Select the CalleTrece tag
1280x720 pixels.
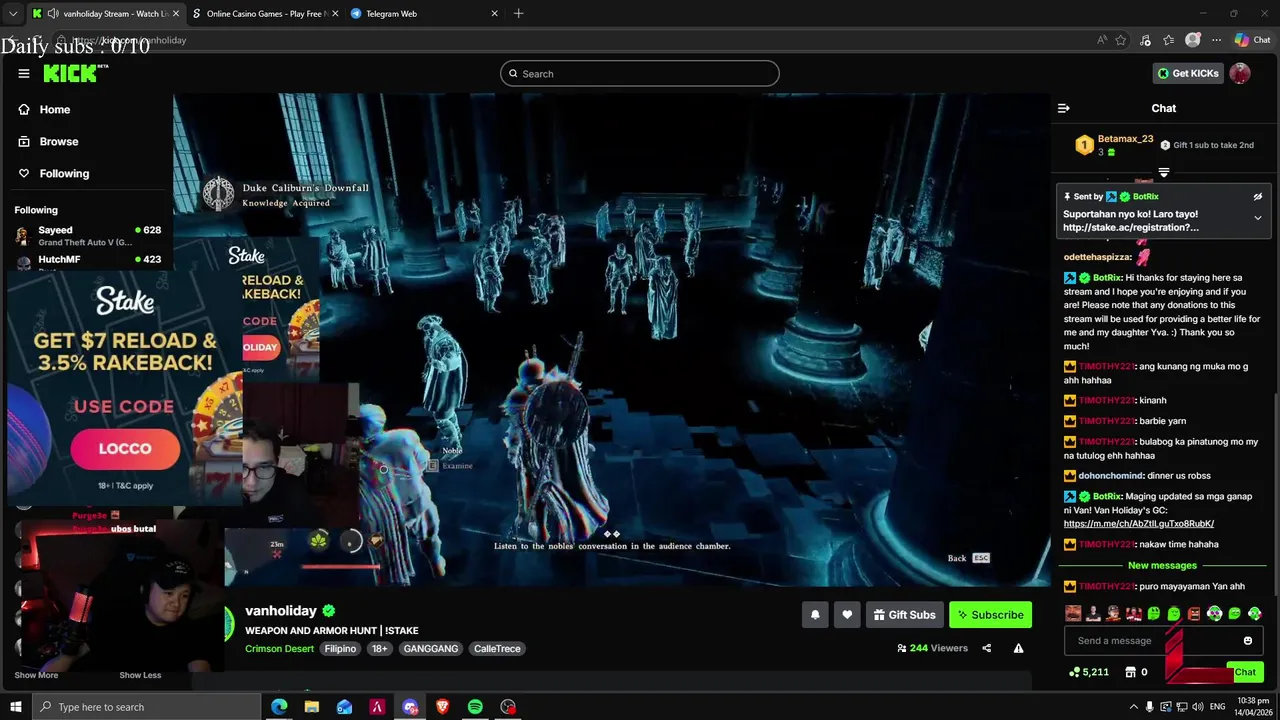[497, 649]
